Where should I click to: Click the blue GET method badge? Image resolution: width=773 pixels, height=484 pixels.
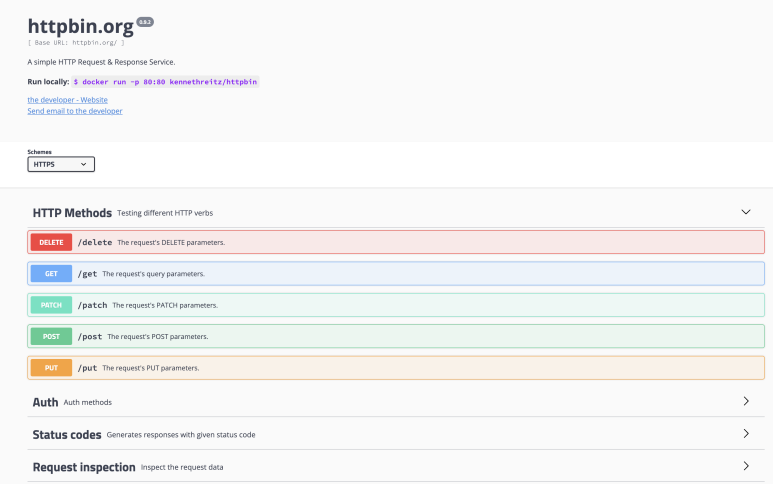(51, 274)
